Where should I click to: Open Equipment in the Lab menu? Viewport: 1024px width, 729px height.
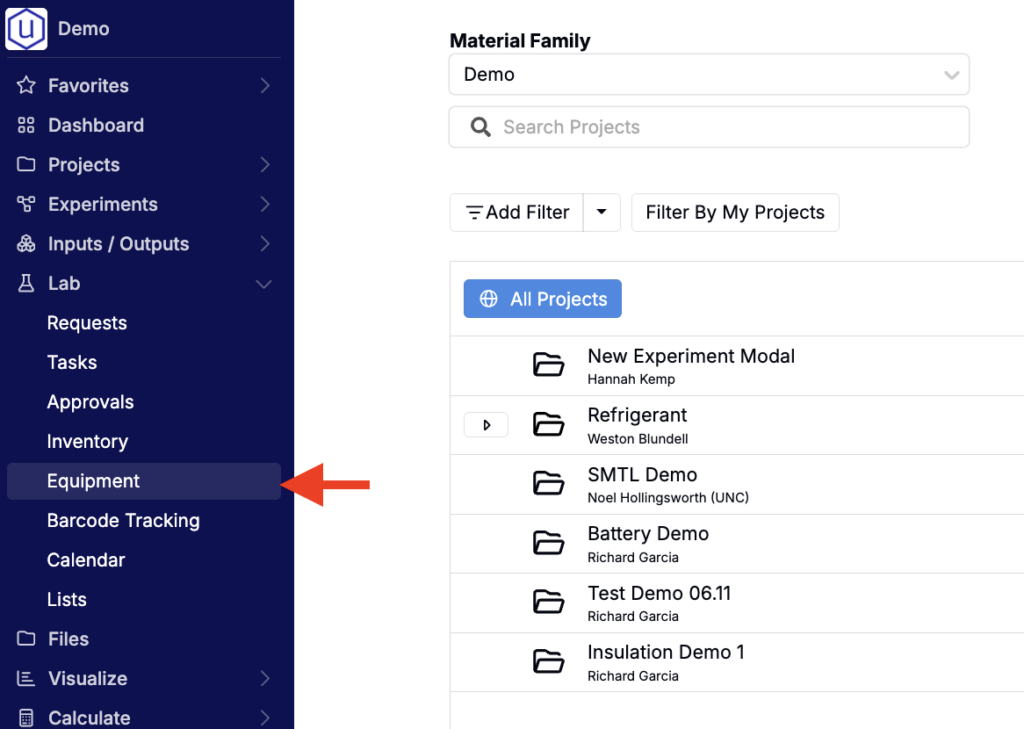[93, 481]
